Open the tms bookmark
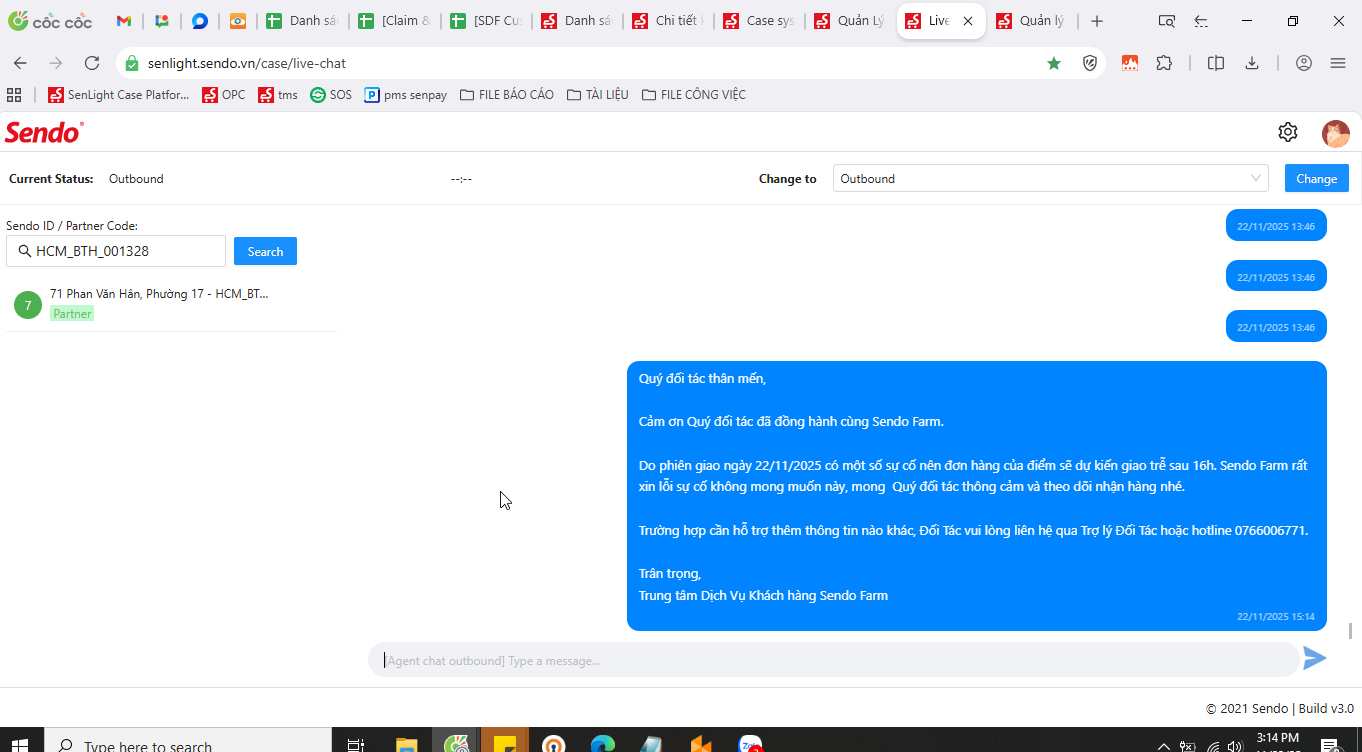1362x752 pixels. [278, 95]
